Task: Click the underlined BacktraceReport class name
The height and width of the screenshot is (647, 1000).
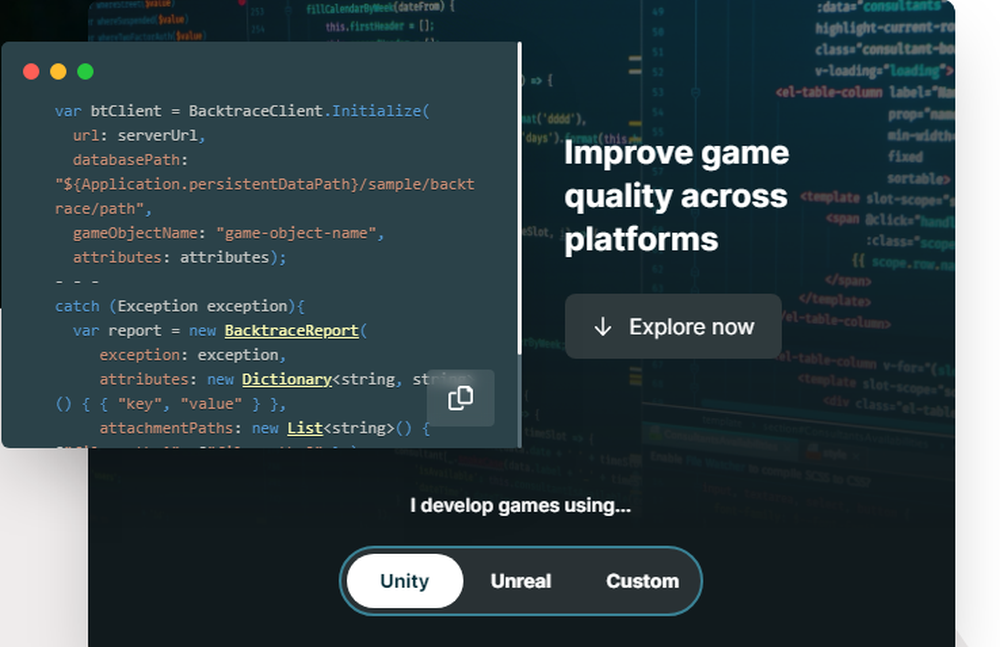Action: point(291,331)
